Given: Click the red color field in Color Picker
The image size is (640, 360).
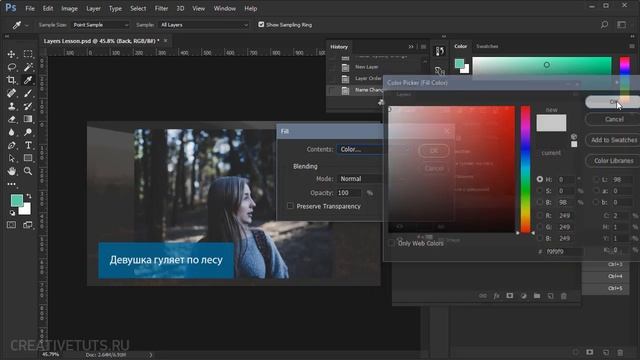Looking at the screenshot, I should point(451,169).
